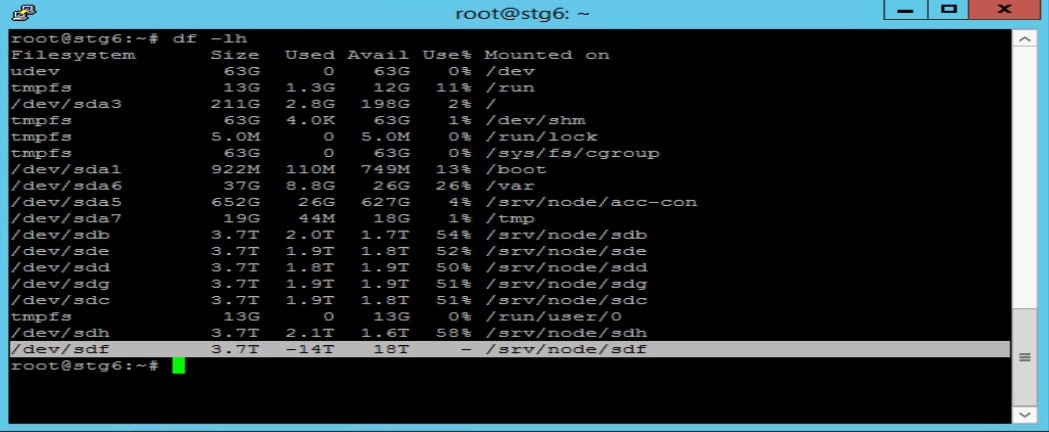Click the scrollbar thumb grip
This screenshot has width=1049, height=432.
[x=1024, y=358]
